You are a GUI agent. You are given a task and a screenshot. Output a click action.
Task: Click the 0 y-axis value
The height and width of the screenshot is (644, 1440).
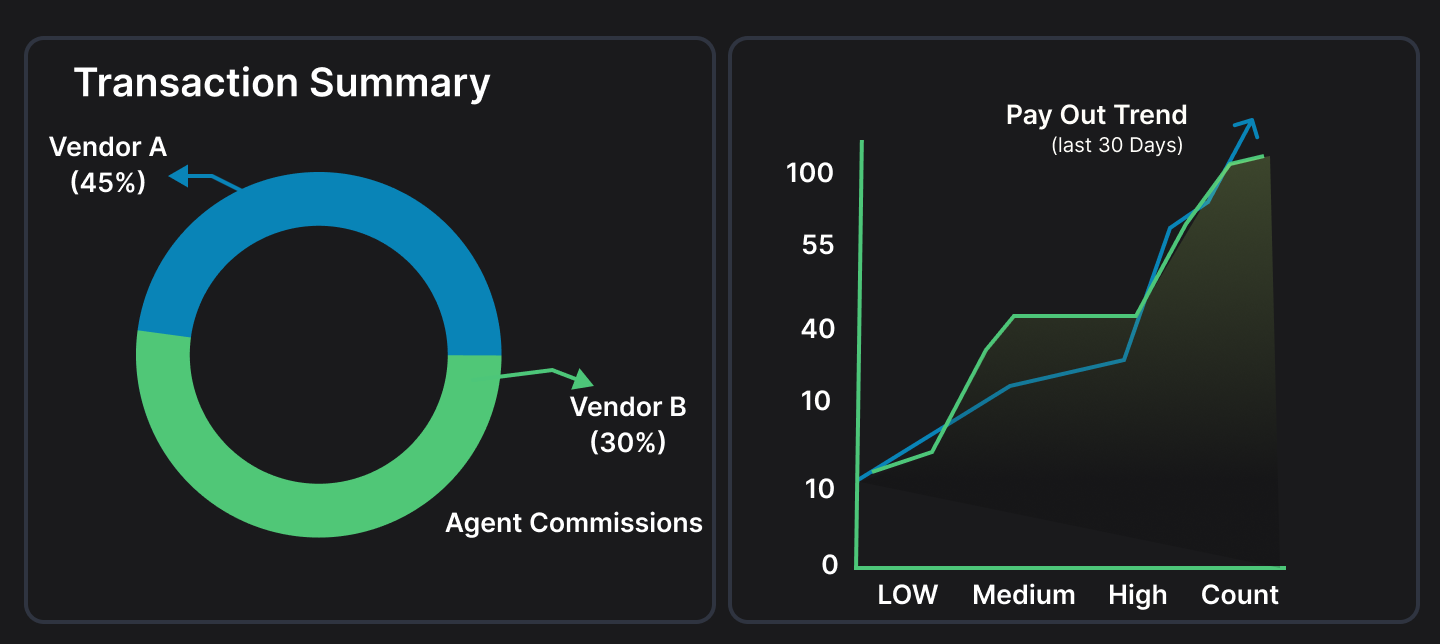[x=829, y=565]
